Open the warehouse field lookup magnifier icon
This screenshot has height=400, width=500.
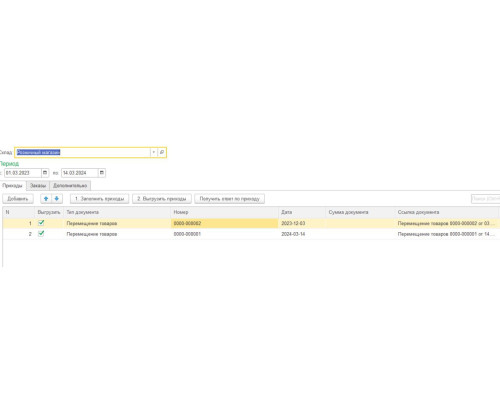(x=162, y=152)
